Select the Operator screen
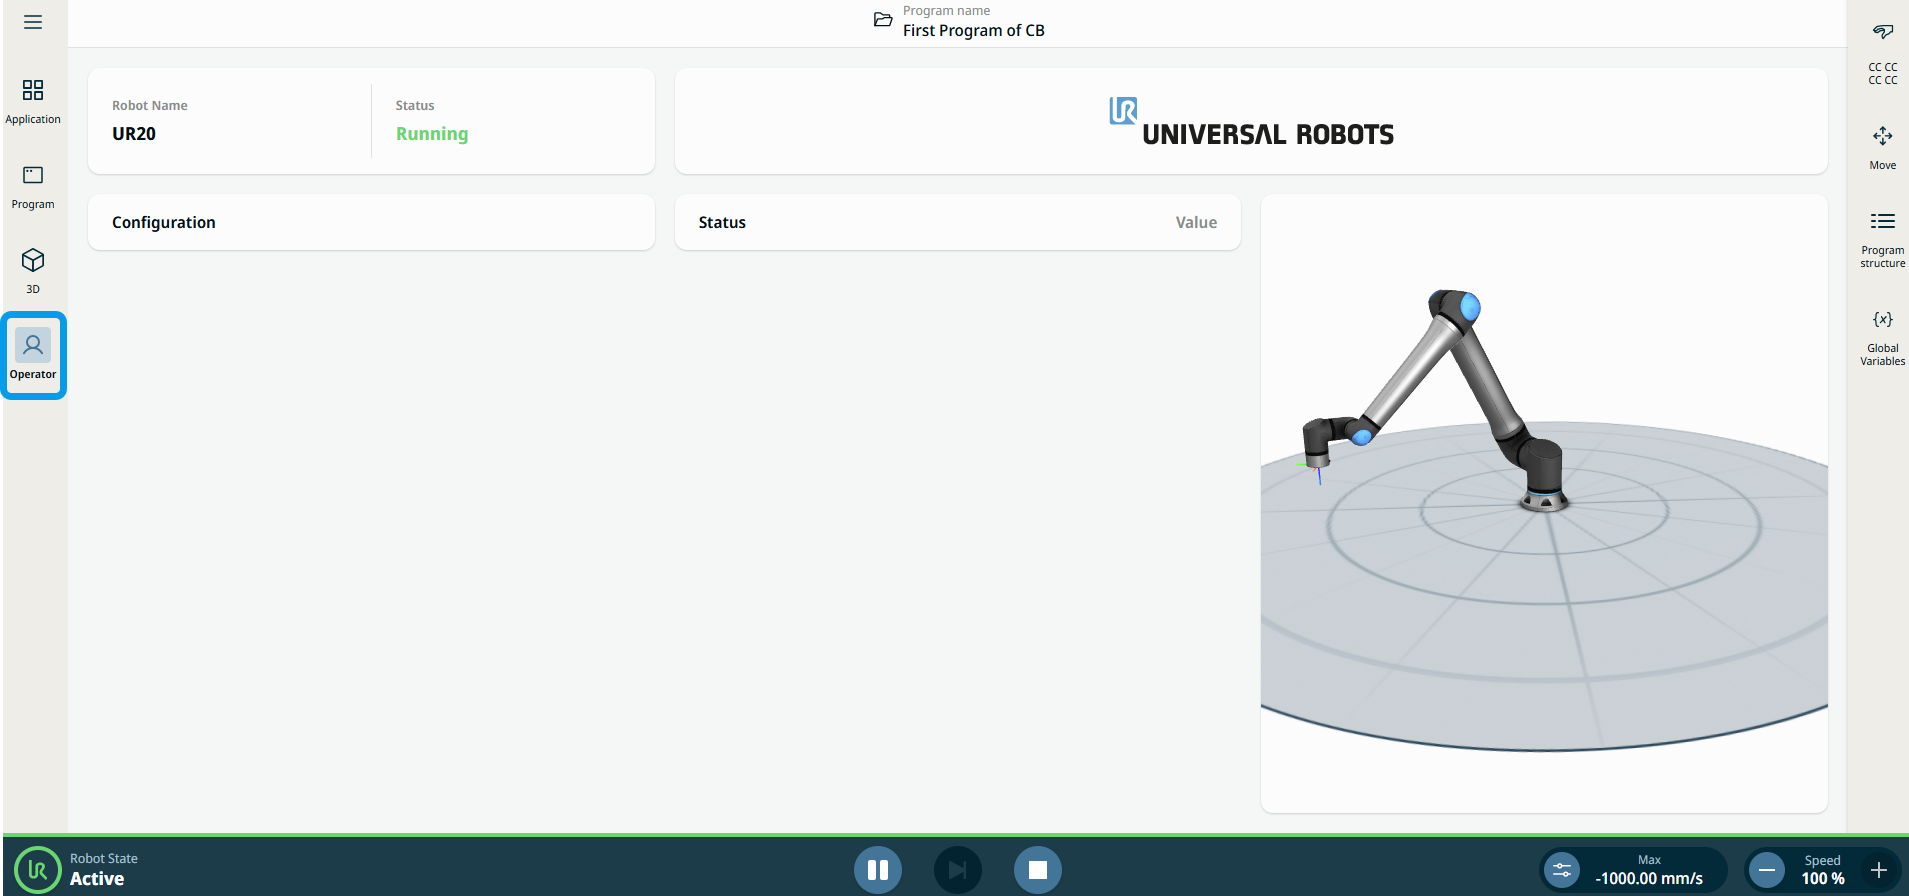 [33, 355]
